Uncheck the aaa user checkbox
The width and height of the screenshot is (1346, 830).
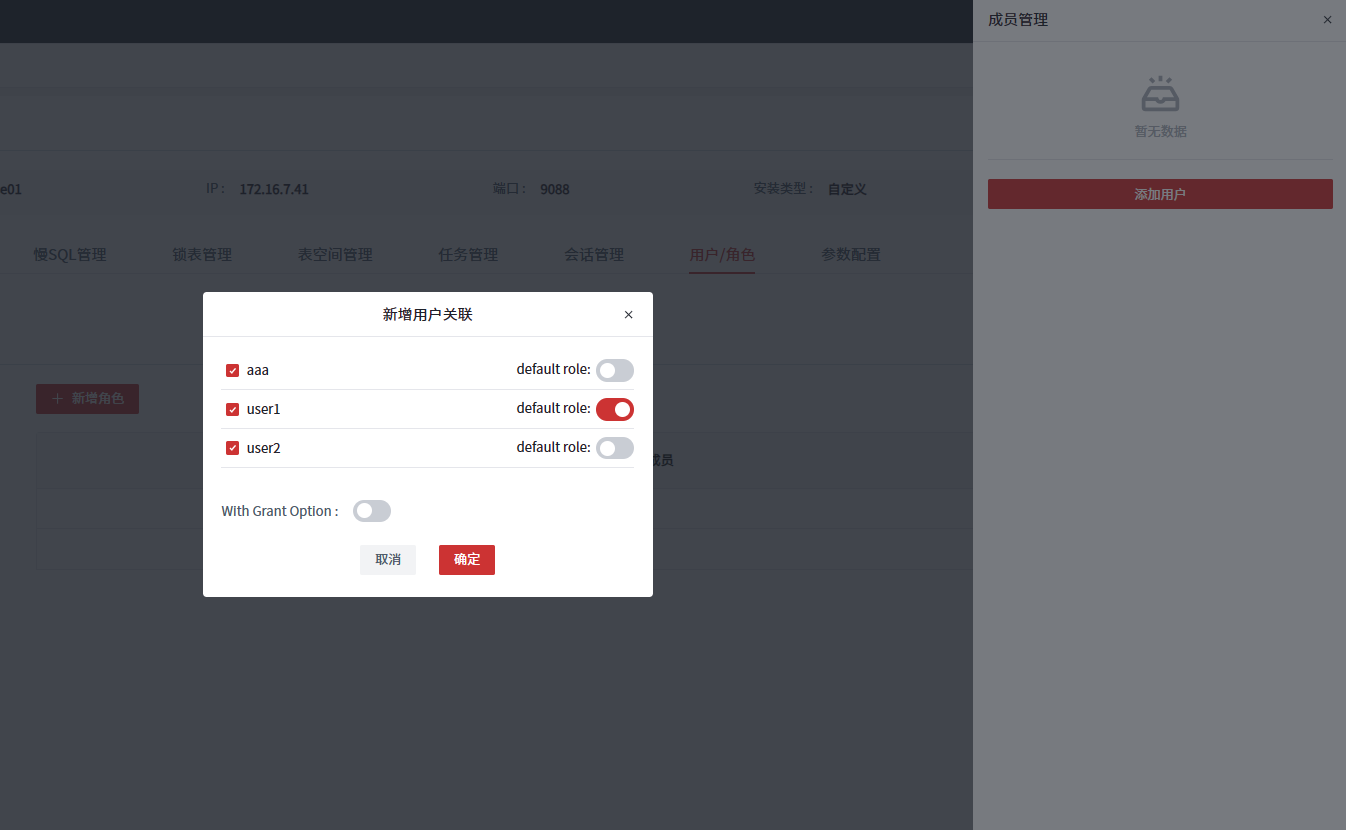tap(232, 370)
